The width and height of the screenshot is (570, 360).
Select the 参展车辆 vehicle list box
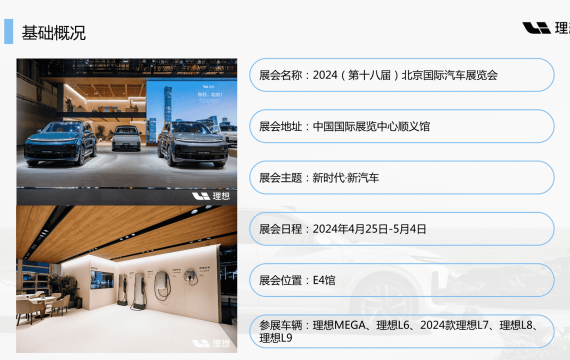[402, 331]
